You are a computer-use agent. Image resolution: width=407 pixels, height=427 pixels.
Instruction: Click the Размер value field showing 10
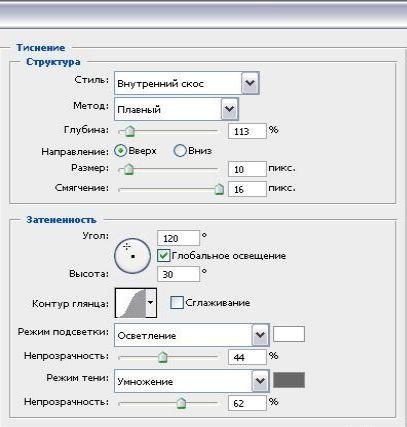247,169
